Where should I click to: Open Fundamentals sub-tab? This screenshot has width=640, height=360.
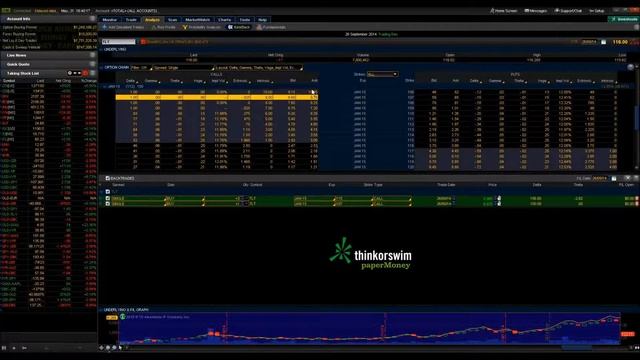point(271,27)
